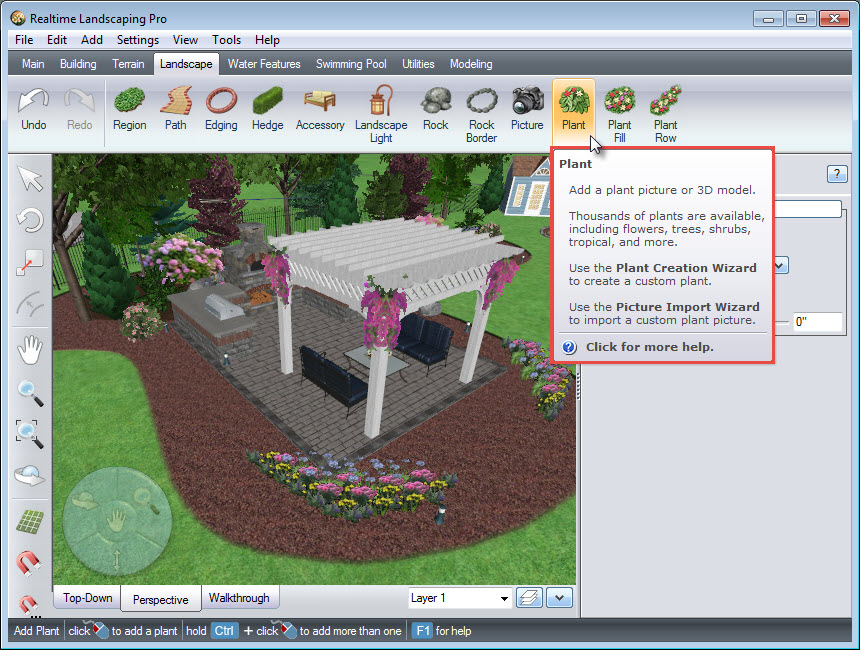
Task: Click the 'Click for more help' link
Action: (x=649, y=347)
